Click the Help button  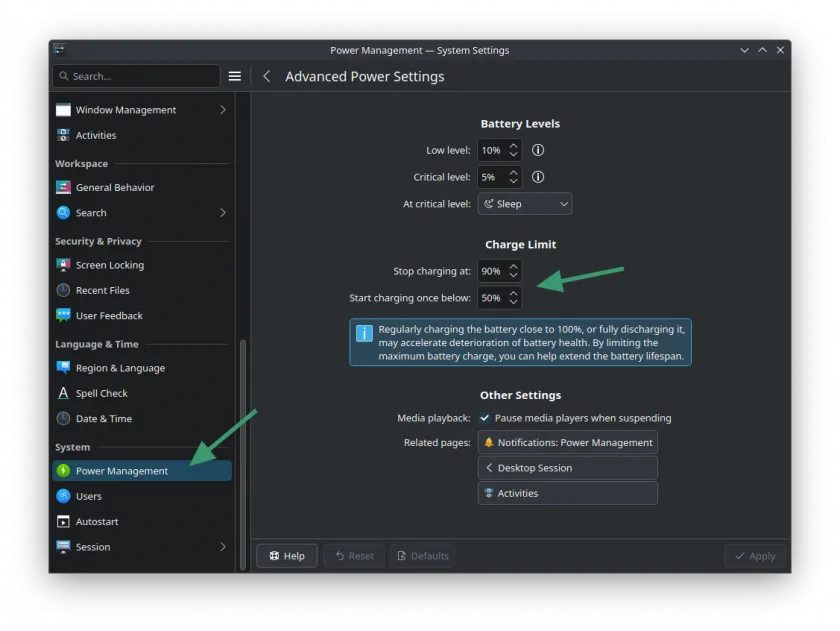[x=287, y=556]
